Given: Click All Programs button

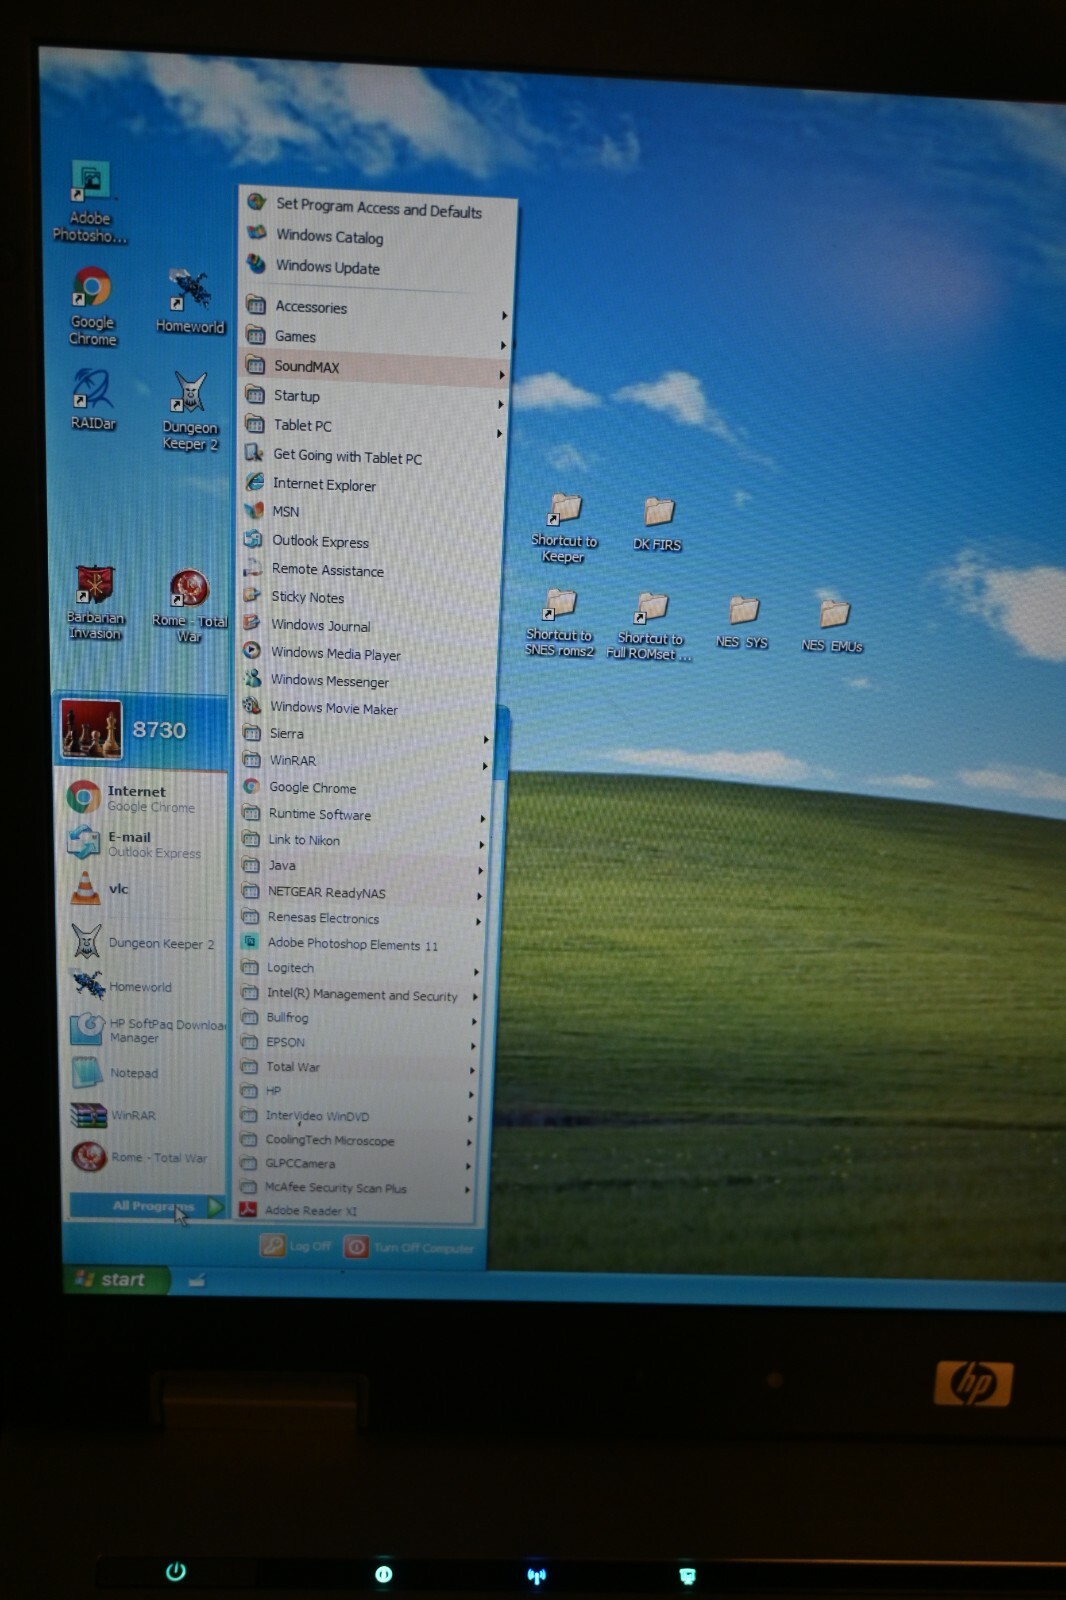Looking at the screenshot, I should click(147, 1206).
